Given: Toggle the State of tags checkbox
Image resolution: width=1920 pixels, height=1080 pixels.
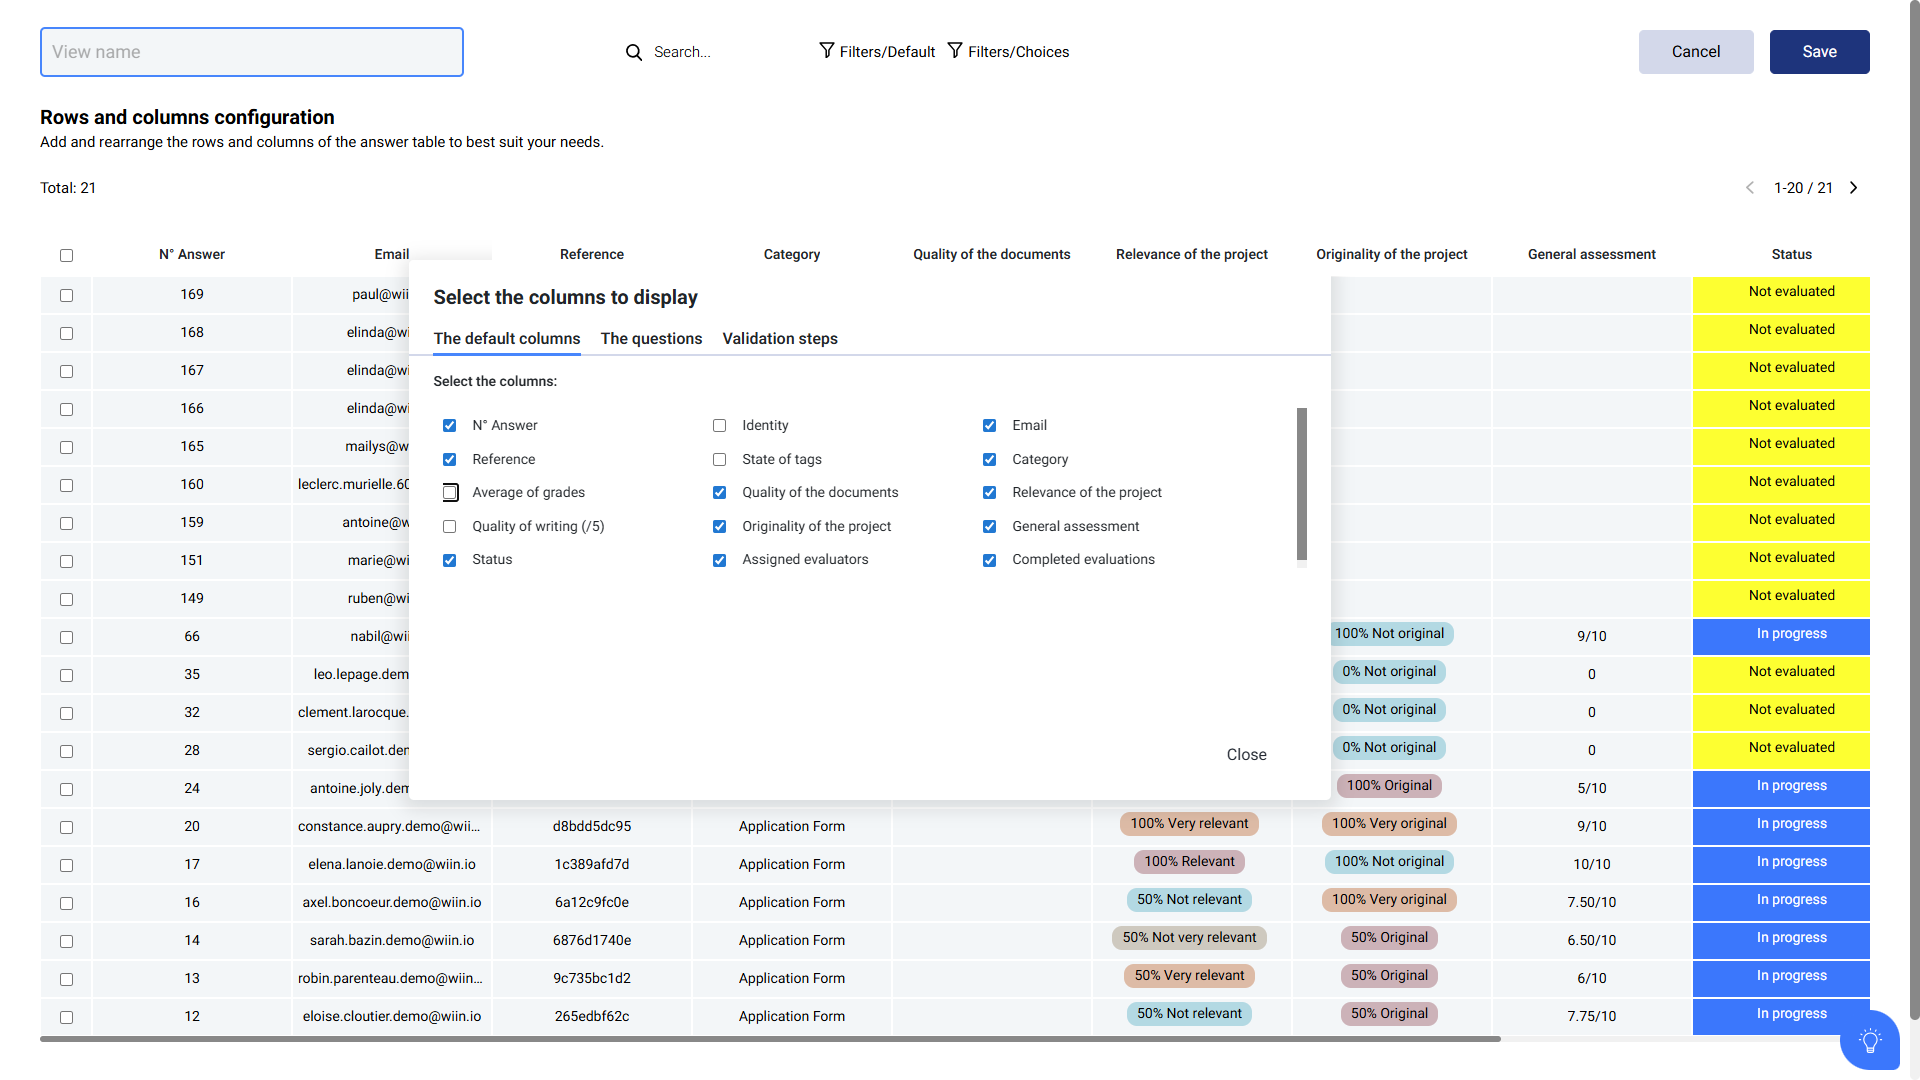Looking at the screenshot, I should pos(719,460).
